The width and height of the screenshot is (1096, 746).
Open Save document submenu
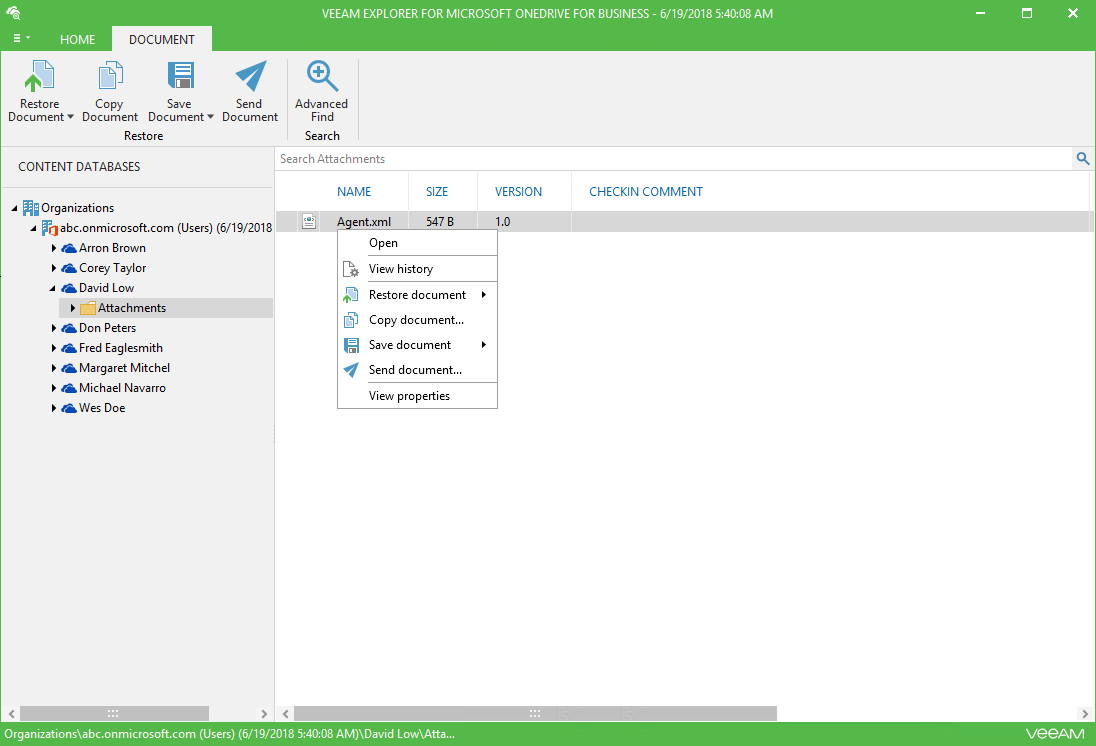pos(417,345)
